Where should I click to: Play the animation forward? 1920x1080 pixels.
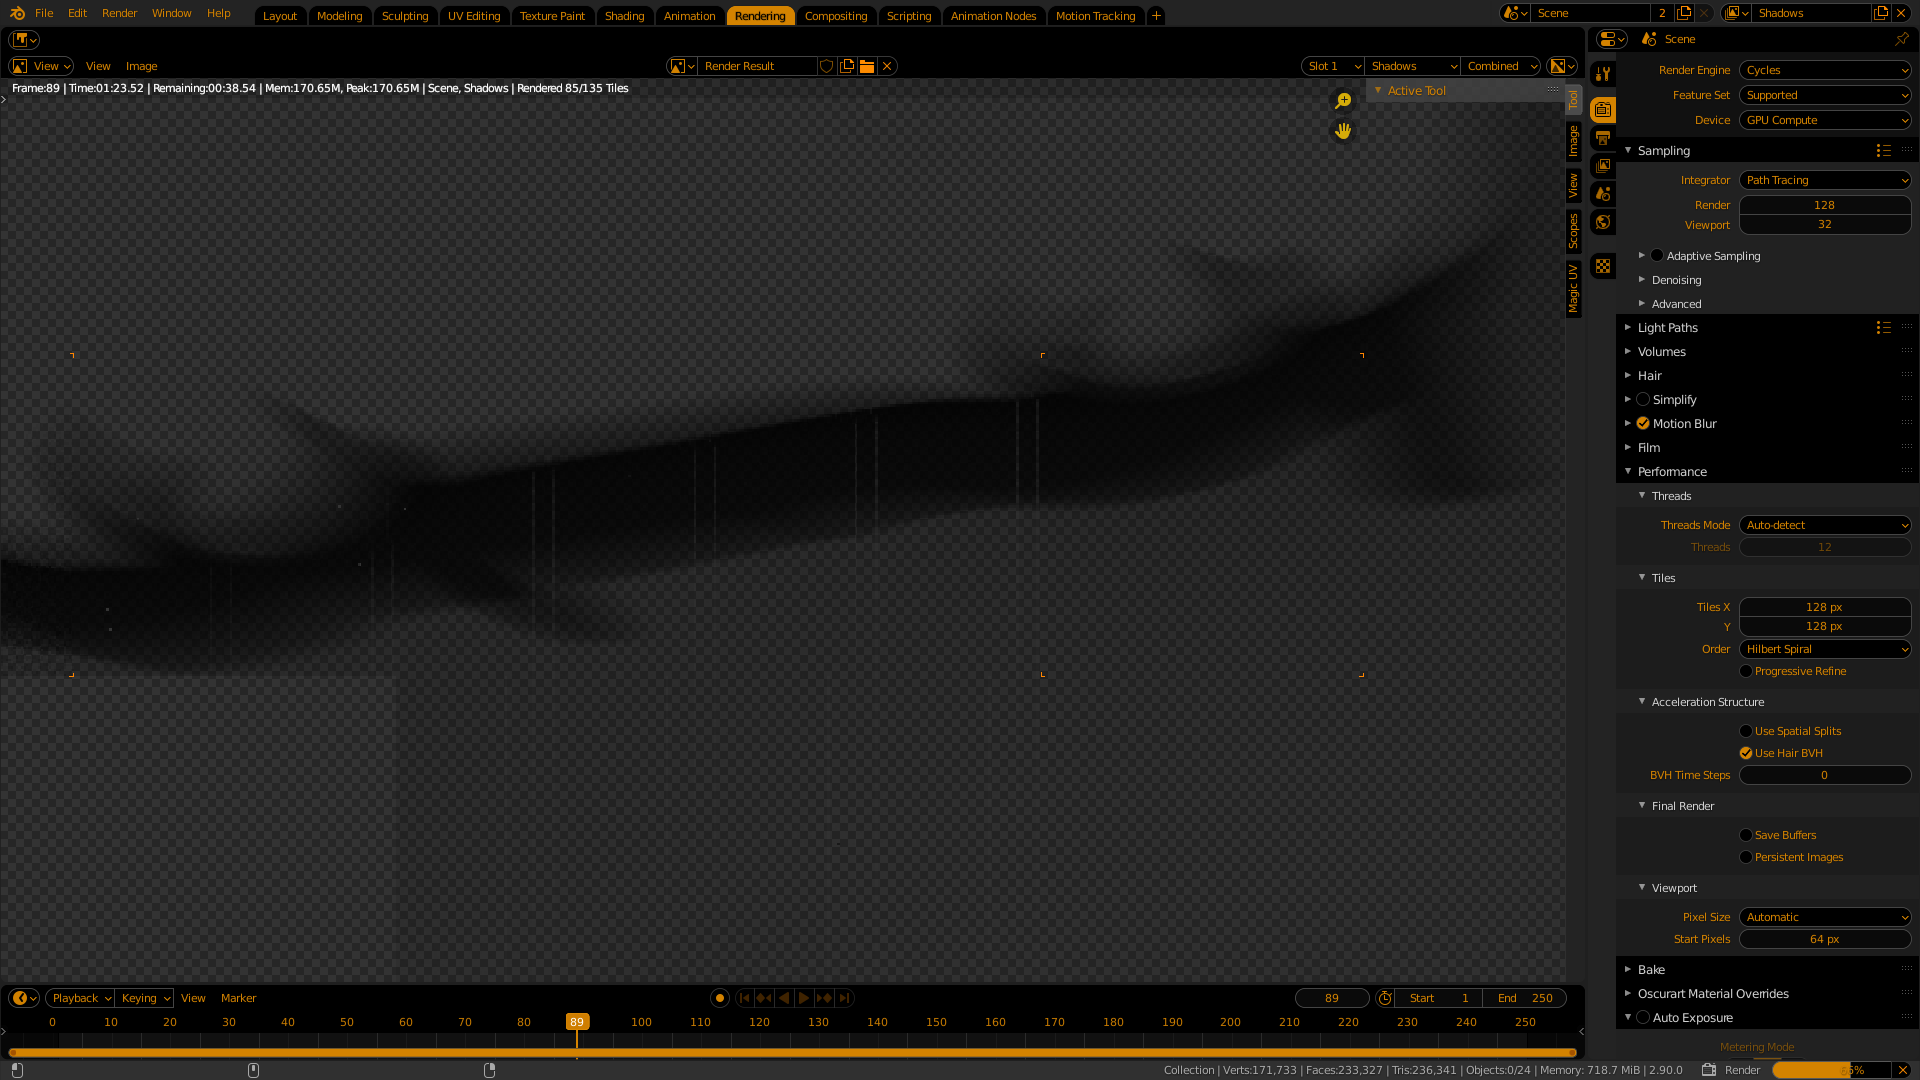pos(804,998)
